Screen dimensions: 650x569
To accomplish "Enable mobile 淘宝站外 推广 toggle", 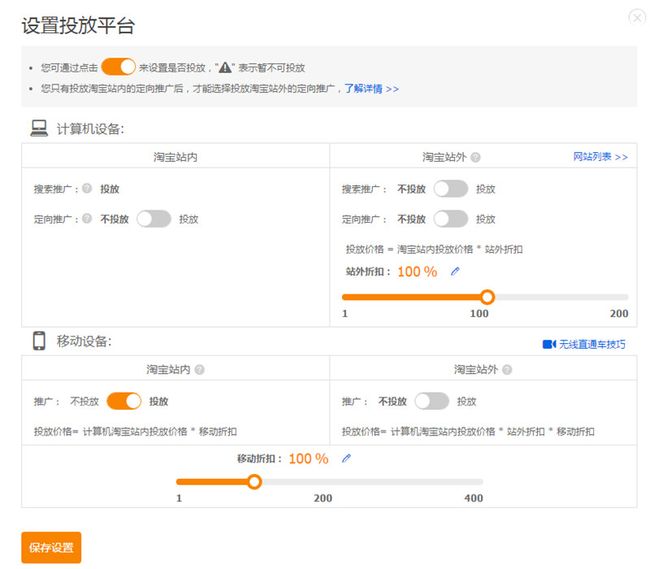I will tap(432, 401).
